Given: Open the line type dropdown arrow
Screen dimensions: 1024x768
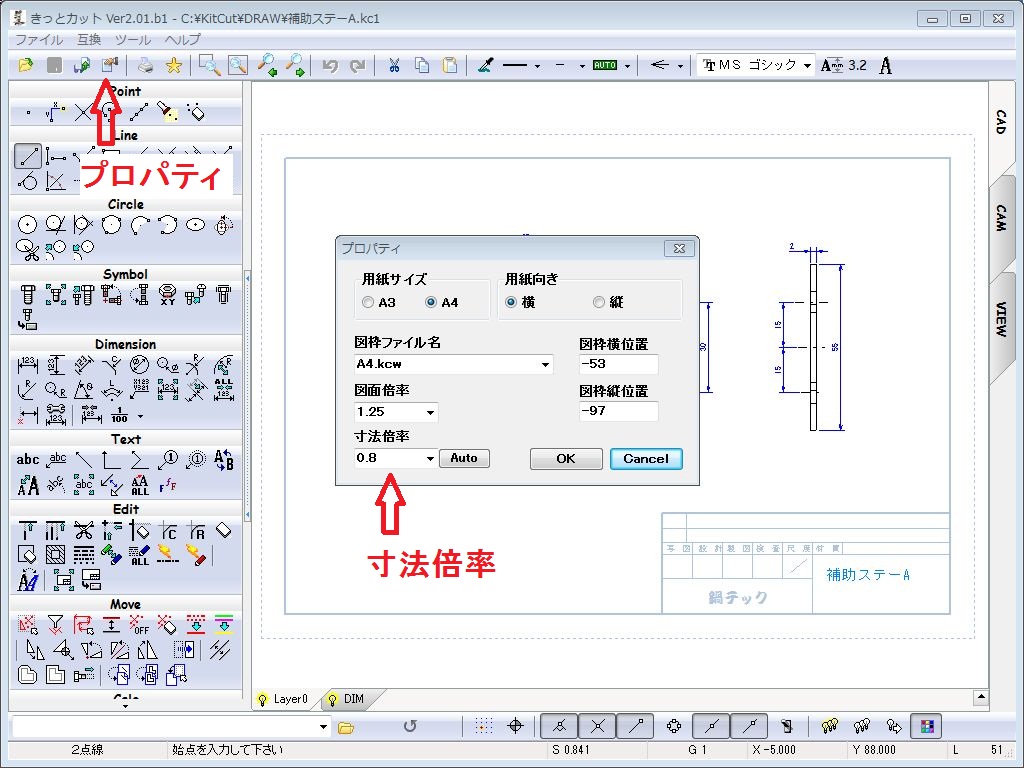Looking at the screenshot, I should (537, 66).
